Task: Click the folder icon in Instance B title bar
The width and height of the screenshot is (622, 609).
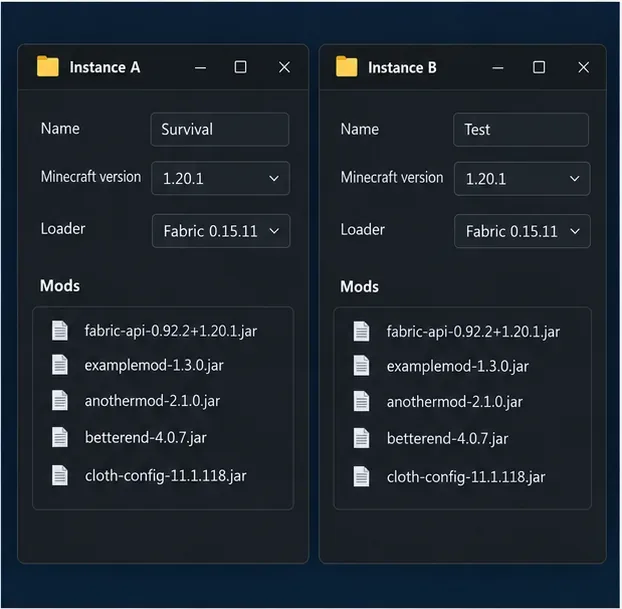Action: (346, 66)
